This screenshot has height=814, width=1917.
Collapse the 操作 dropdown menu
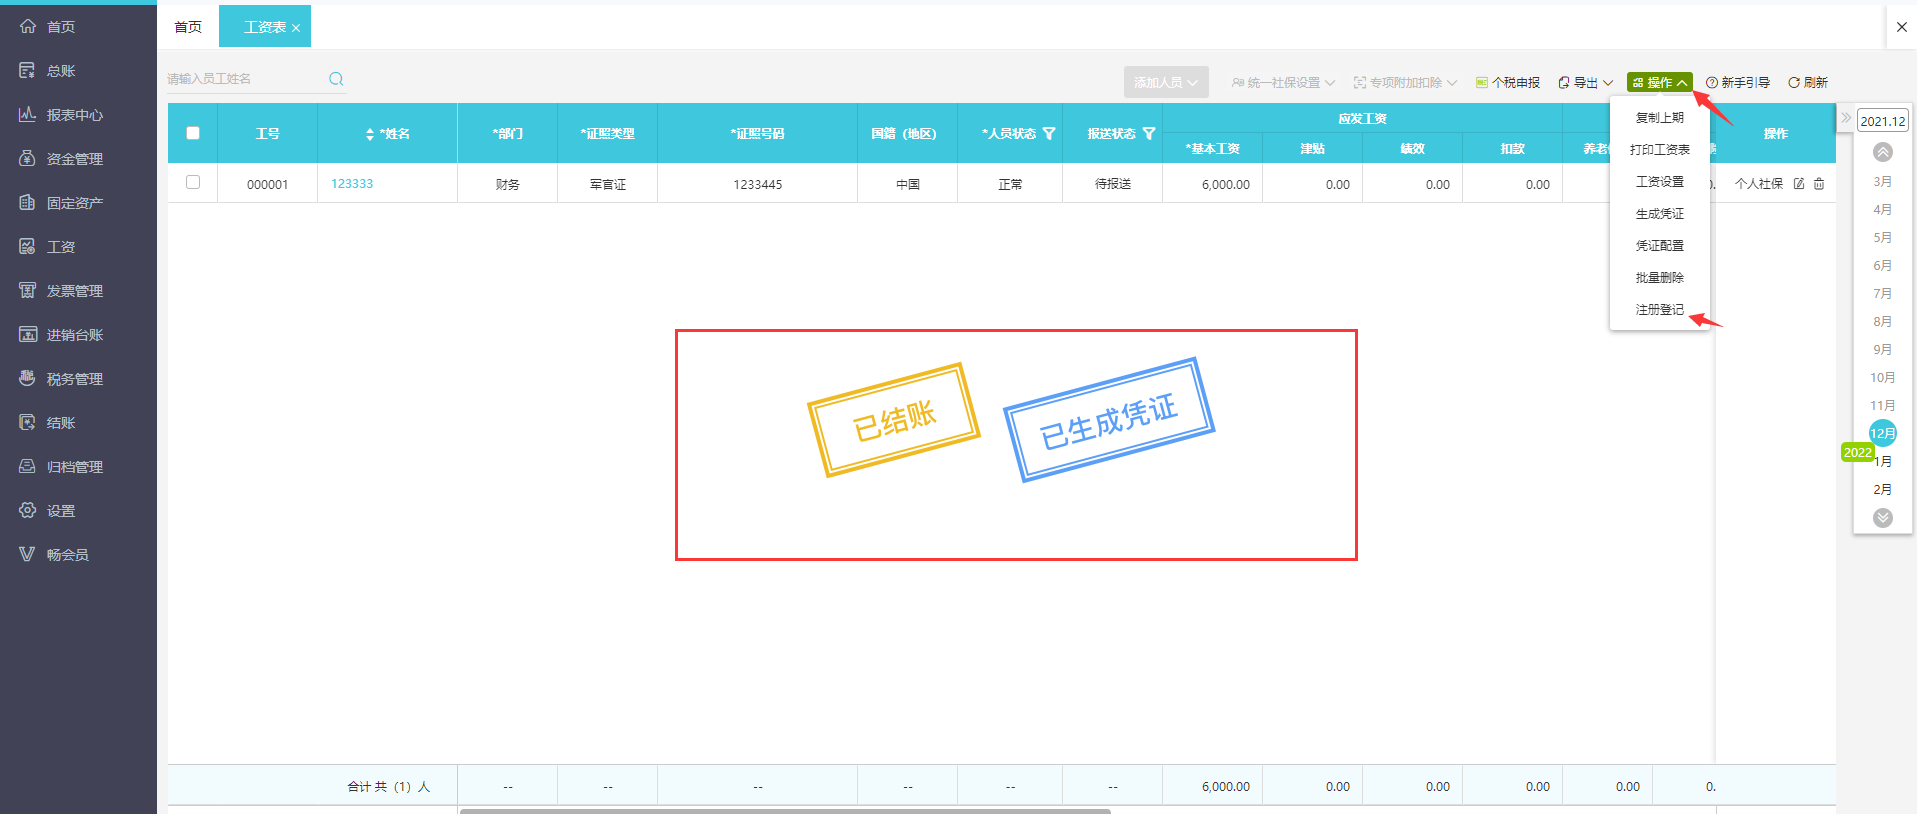1659,83
